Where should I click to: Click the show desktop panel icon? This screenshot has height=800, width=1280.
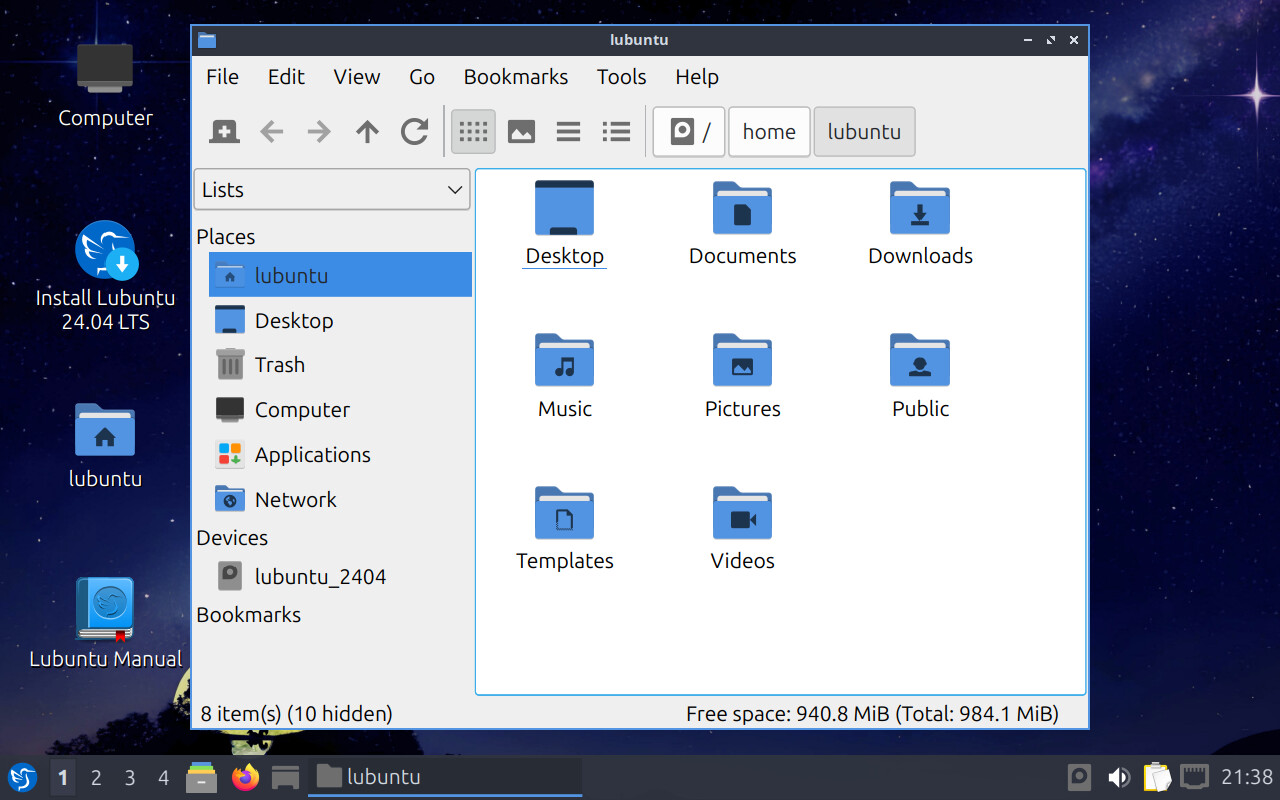286,777
